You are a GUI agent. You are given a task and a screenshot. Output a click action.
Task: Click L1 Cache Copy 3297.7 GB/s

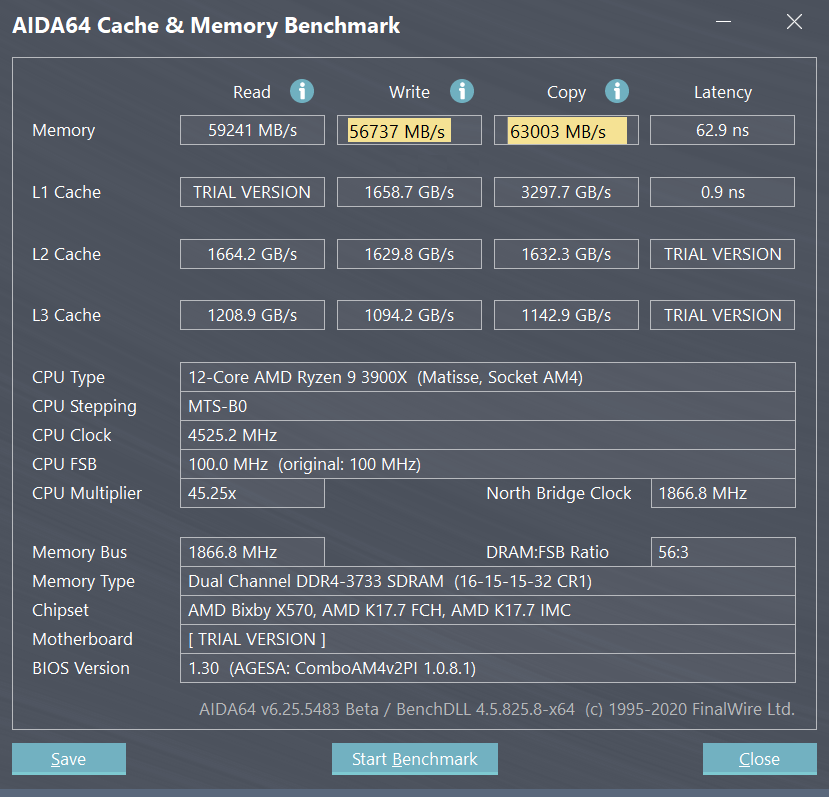[x=566, y=192]
